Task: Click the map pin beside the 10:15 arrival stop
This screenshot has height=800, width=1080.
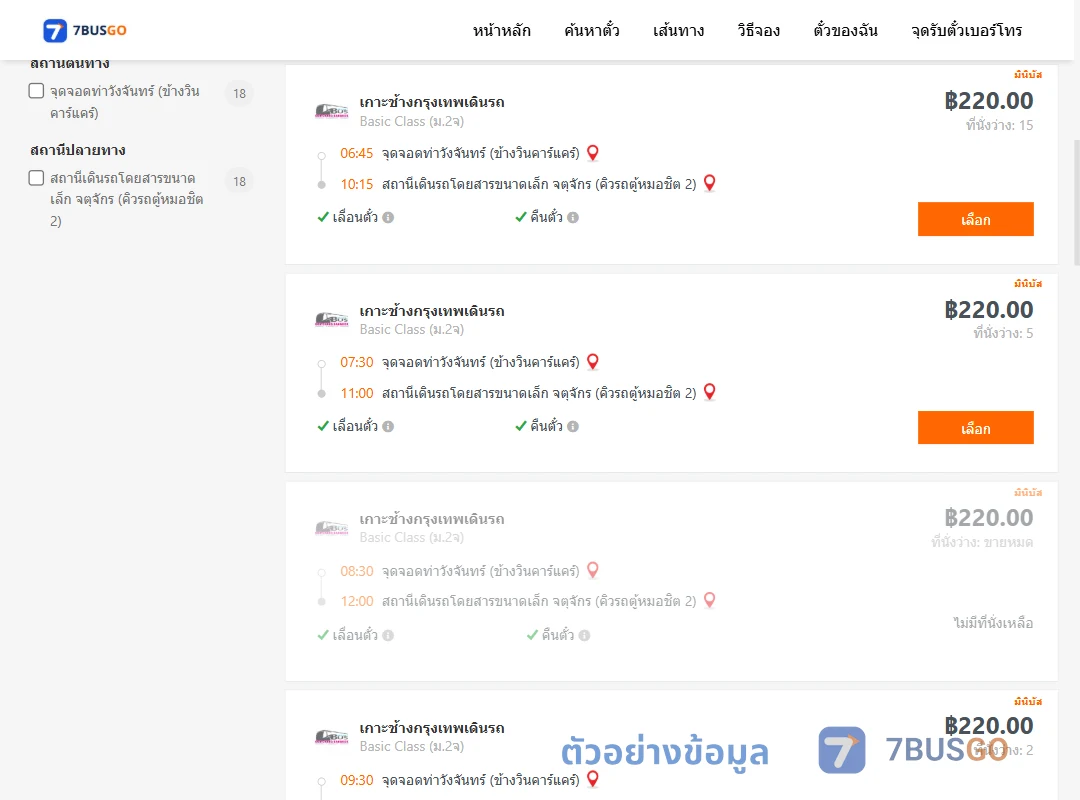Action: click(709, 183)
